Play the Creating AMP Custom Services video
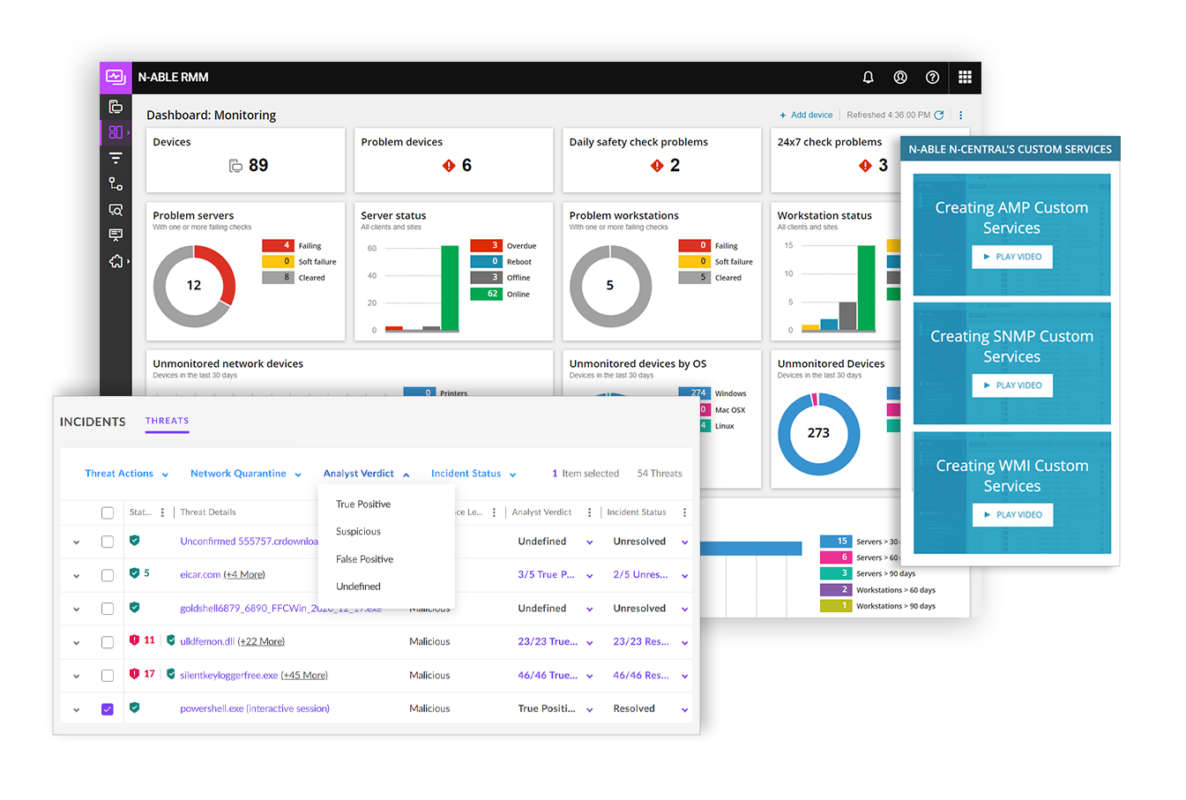The image size is (1186, 800). click(x=1012, y=257)
